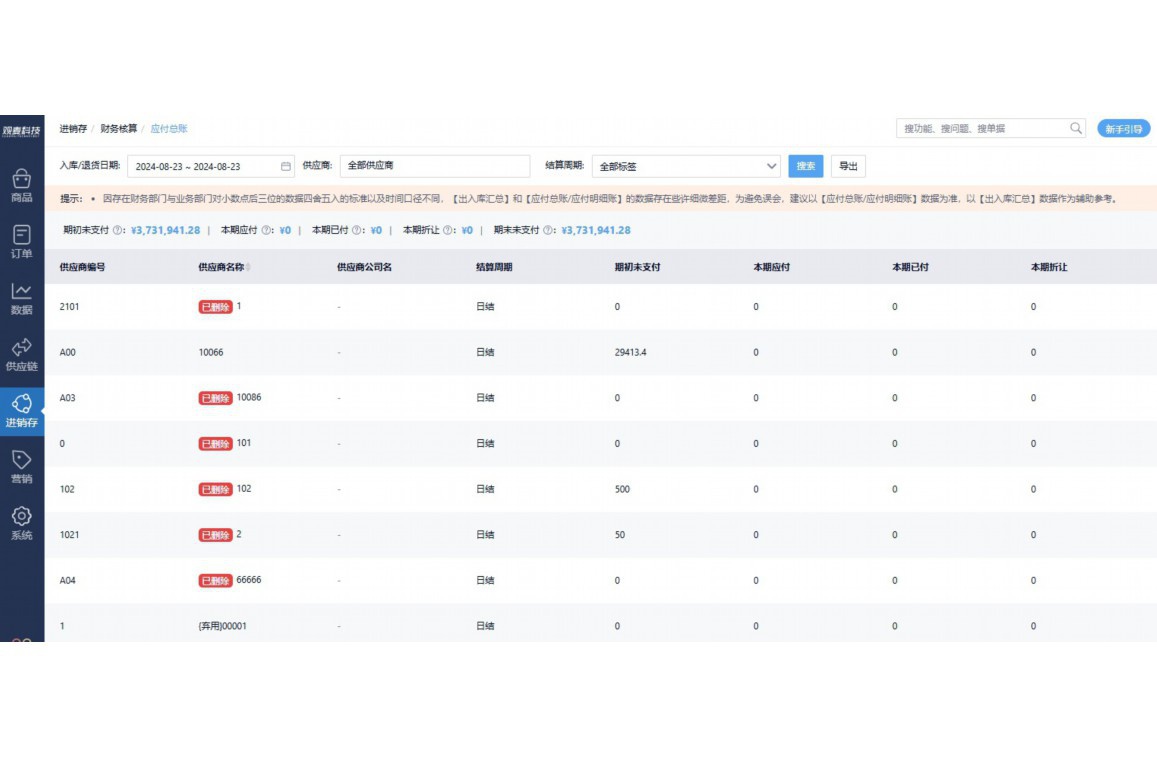Click the help icon next to 期初未支付
The height and width of the screenshot is (757, 1157).
click(119, 231)
